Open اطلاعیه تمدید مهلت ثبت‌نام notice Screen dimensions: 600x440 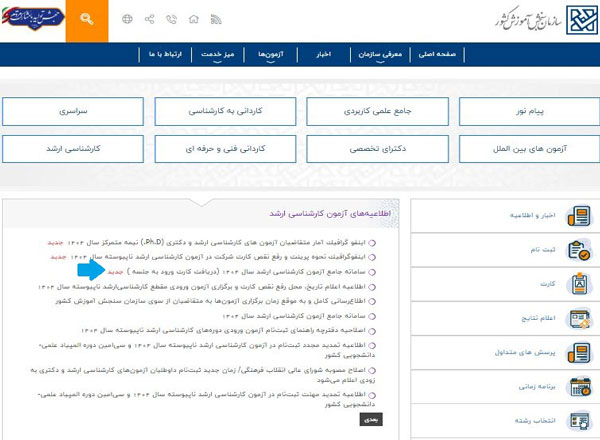(206, 399)
